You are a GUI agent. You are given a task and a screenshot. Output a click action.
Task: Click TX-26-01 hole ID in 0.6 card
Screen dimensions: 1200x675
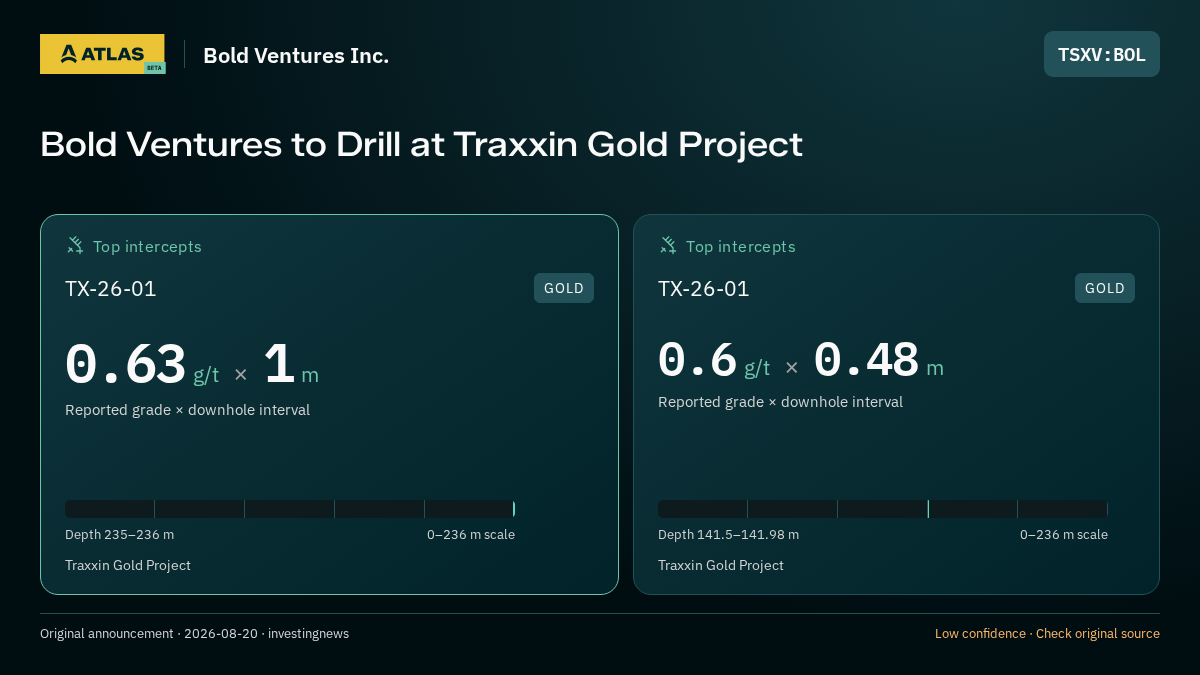click(704, 289)
